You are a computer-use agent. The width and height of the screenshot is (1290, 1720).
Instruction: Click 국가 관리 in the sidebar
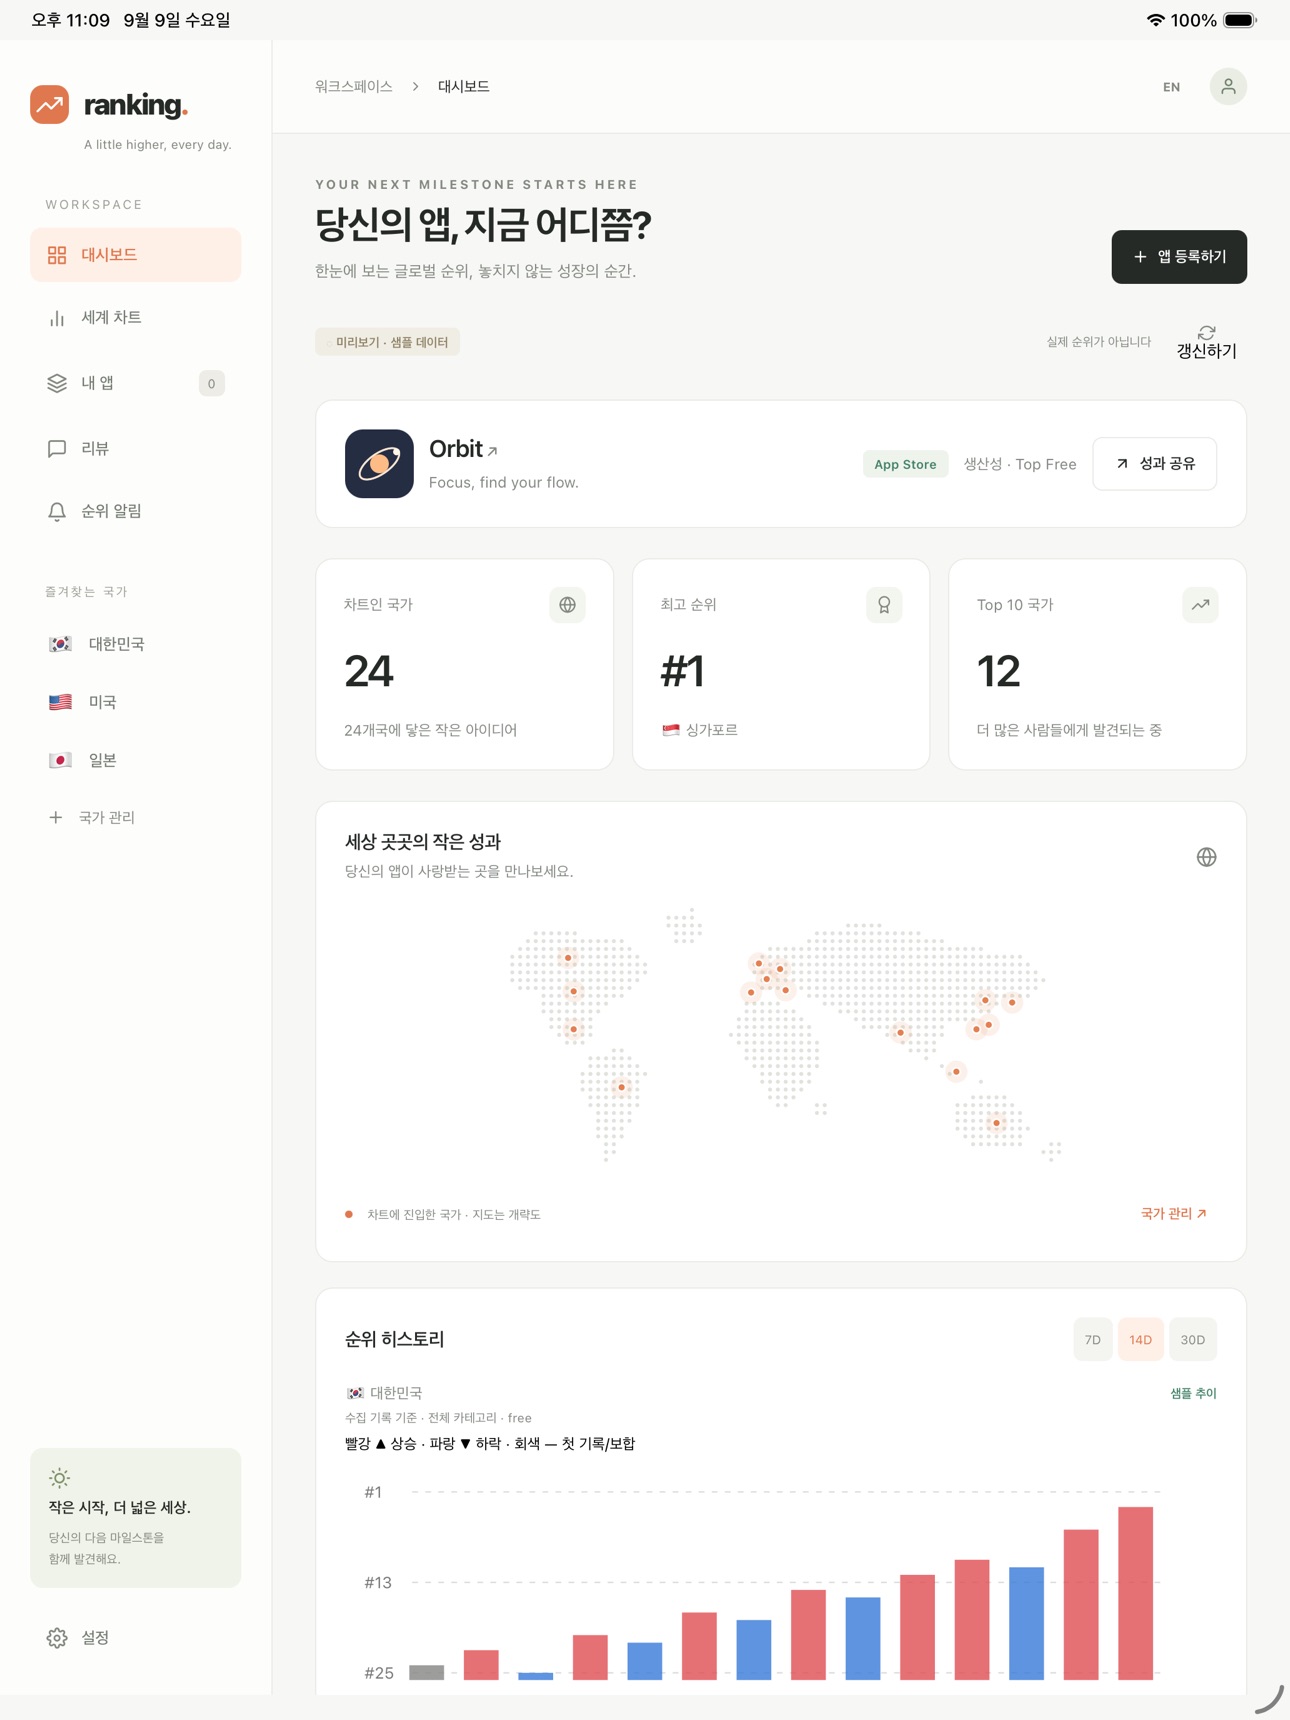tap(92, 818)
